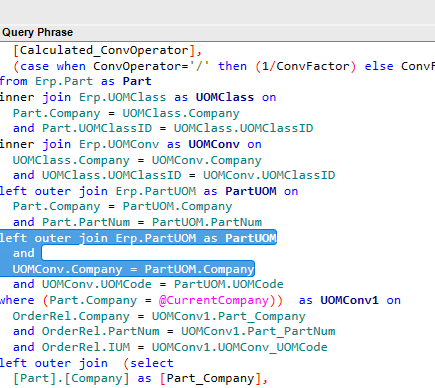Click 'OrderRel.Company = UOMConv1.Part_Company' line
Image resolution: width=435 pixels, height=388 pixels.
pyautogui.click(x=159, y=316)
